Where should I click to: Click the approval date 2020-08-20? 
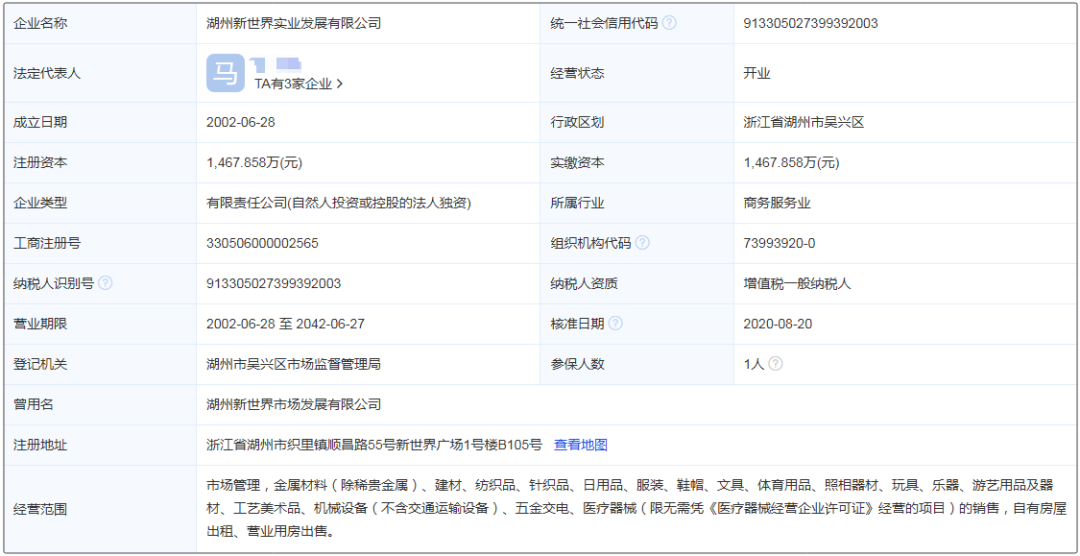[779, 323]
